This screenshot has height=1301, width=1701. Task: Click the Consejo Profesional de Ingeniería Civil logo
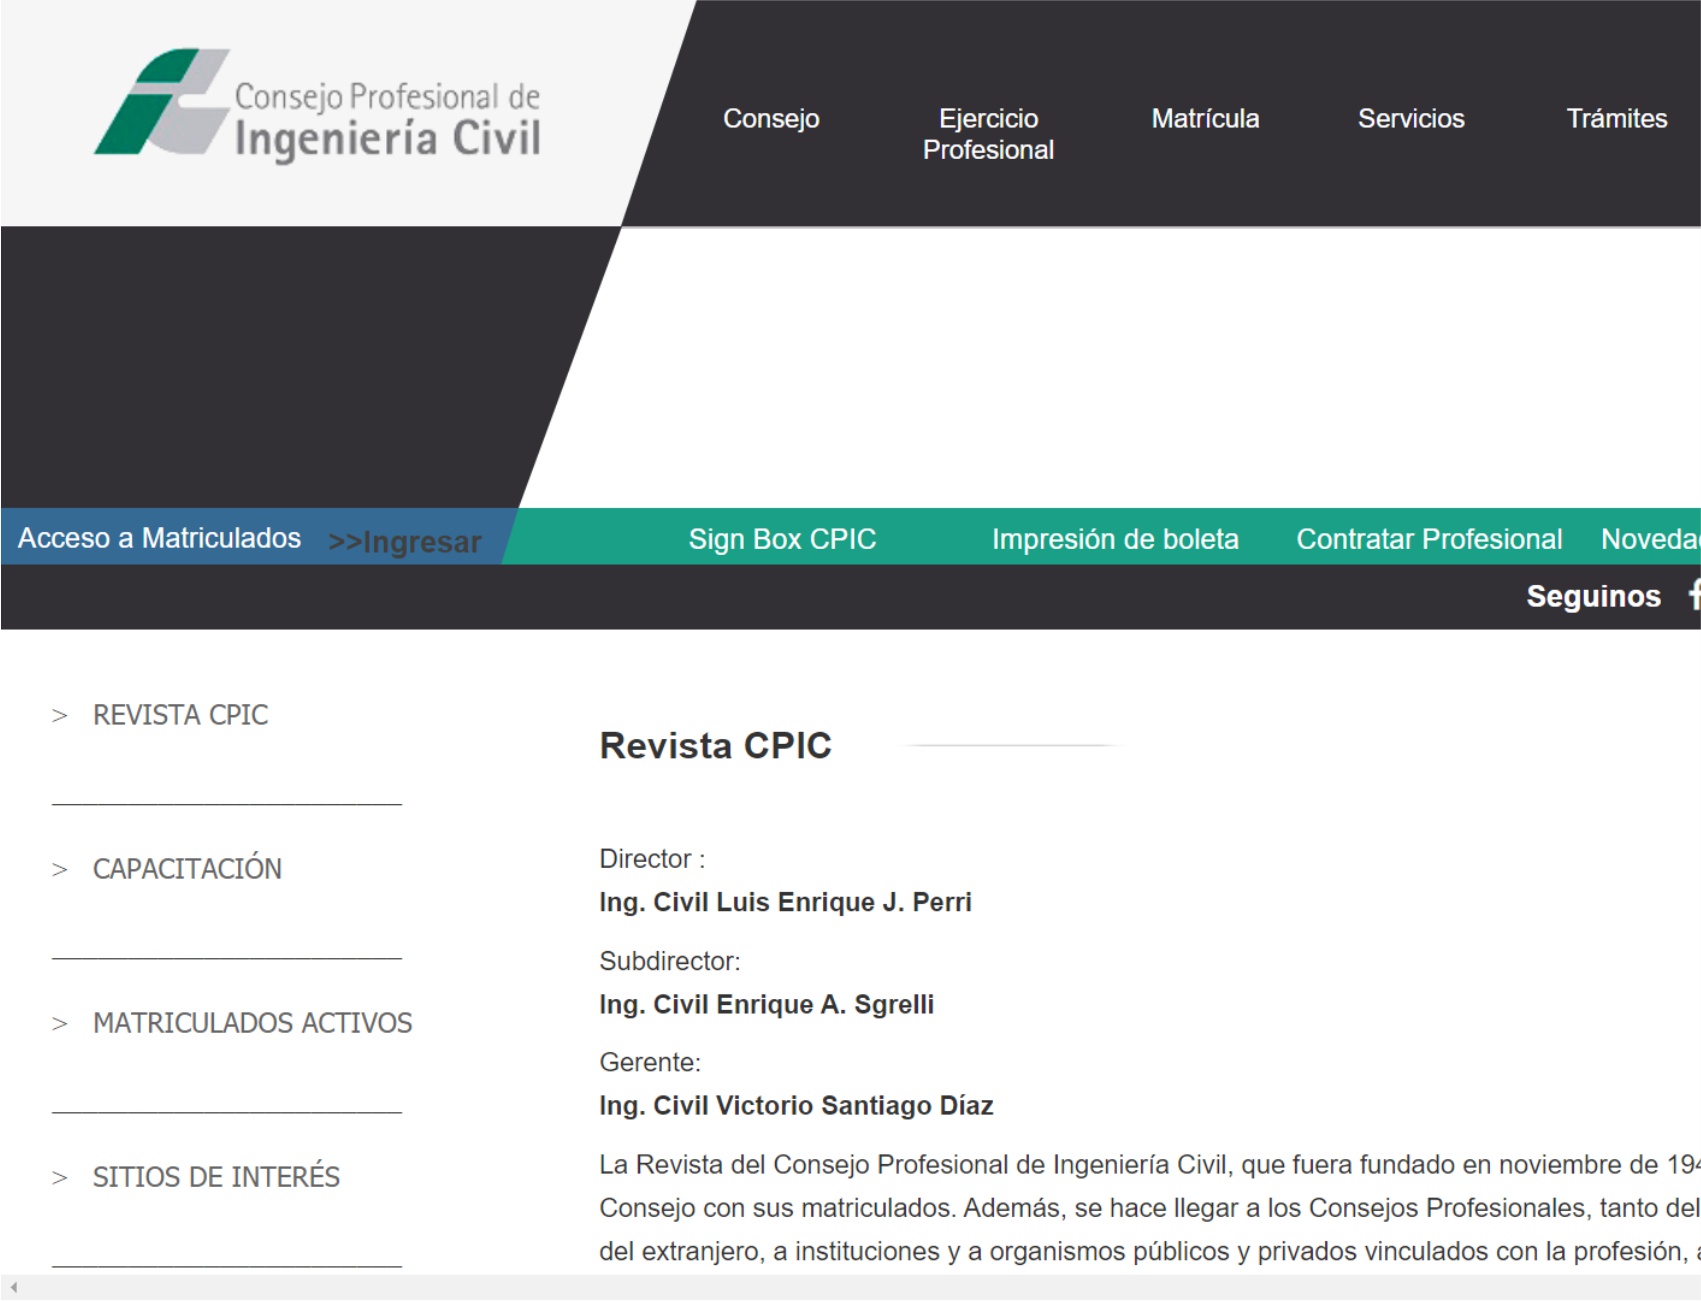(318, 106)
